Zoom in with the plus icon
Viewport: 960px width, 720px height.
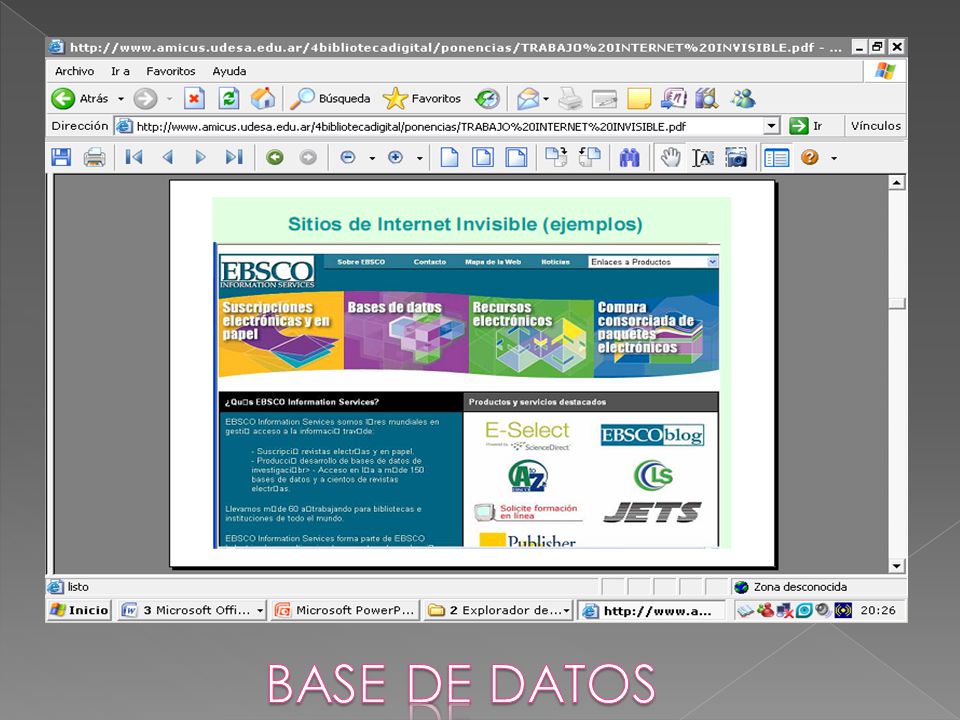click(396, 157)
